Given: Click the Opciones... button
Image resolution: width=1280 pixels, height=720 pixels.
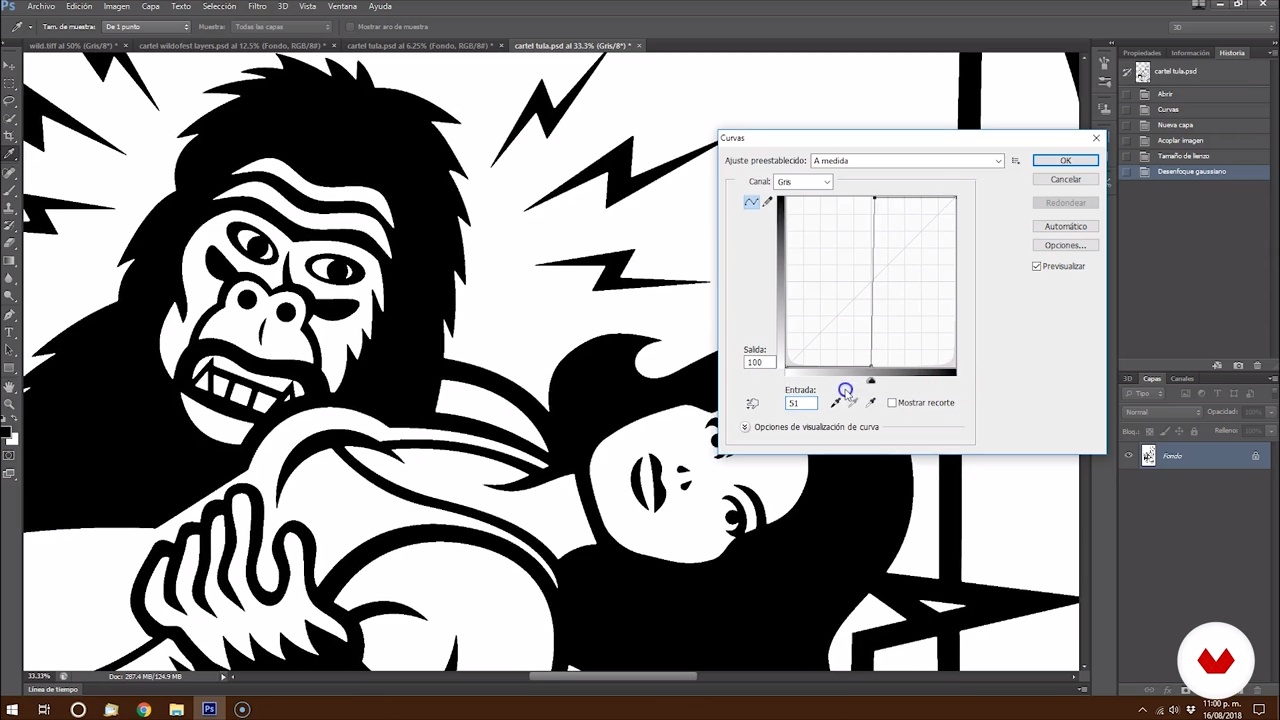Looking at the screenshot, I should pos(1065,246).
